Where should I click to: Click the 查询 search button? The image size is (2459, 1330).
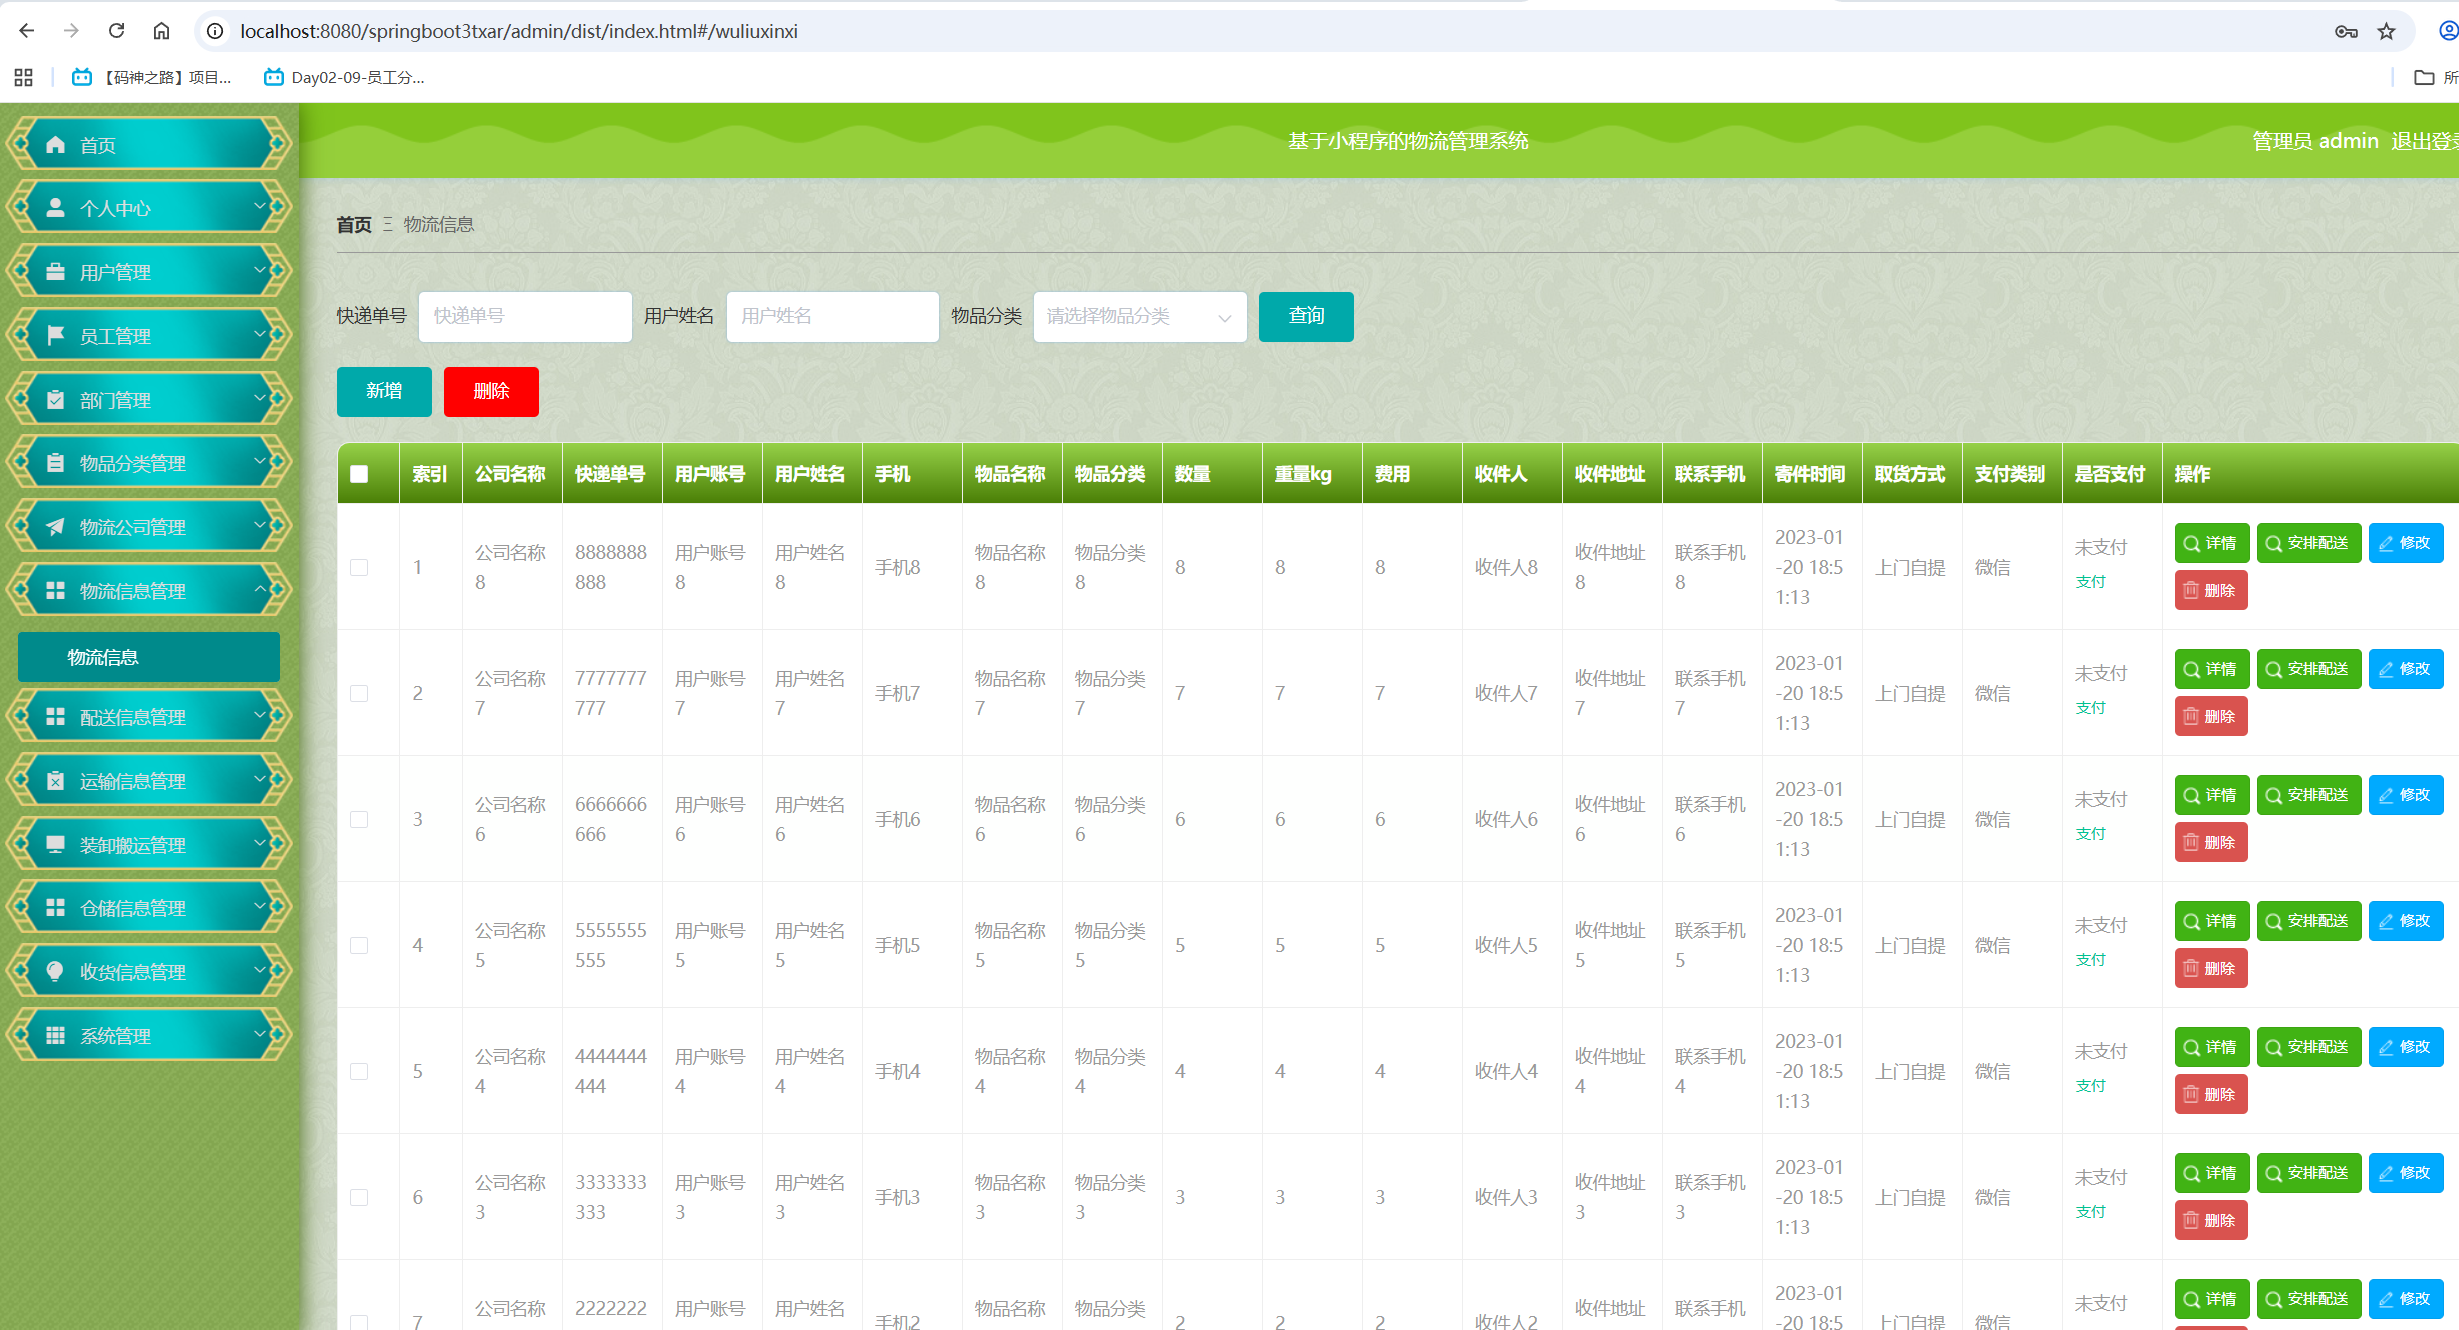(x=1305, y=317)
